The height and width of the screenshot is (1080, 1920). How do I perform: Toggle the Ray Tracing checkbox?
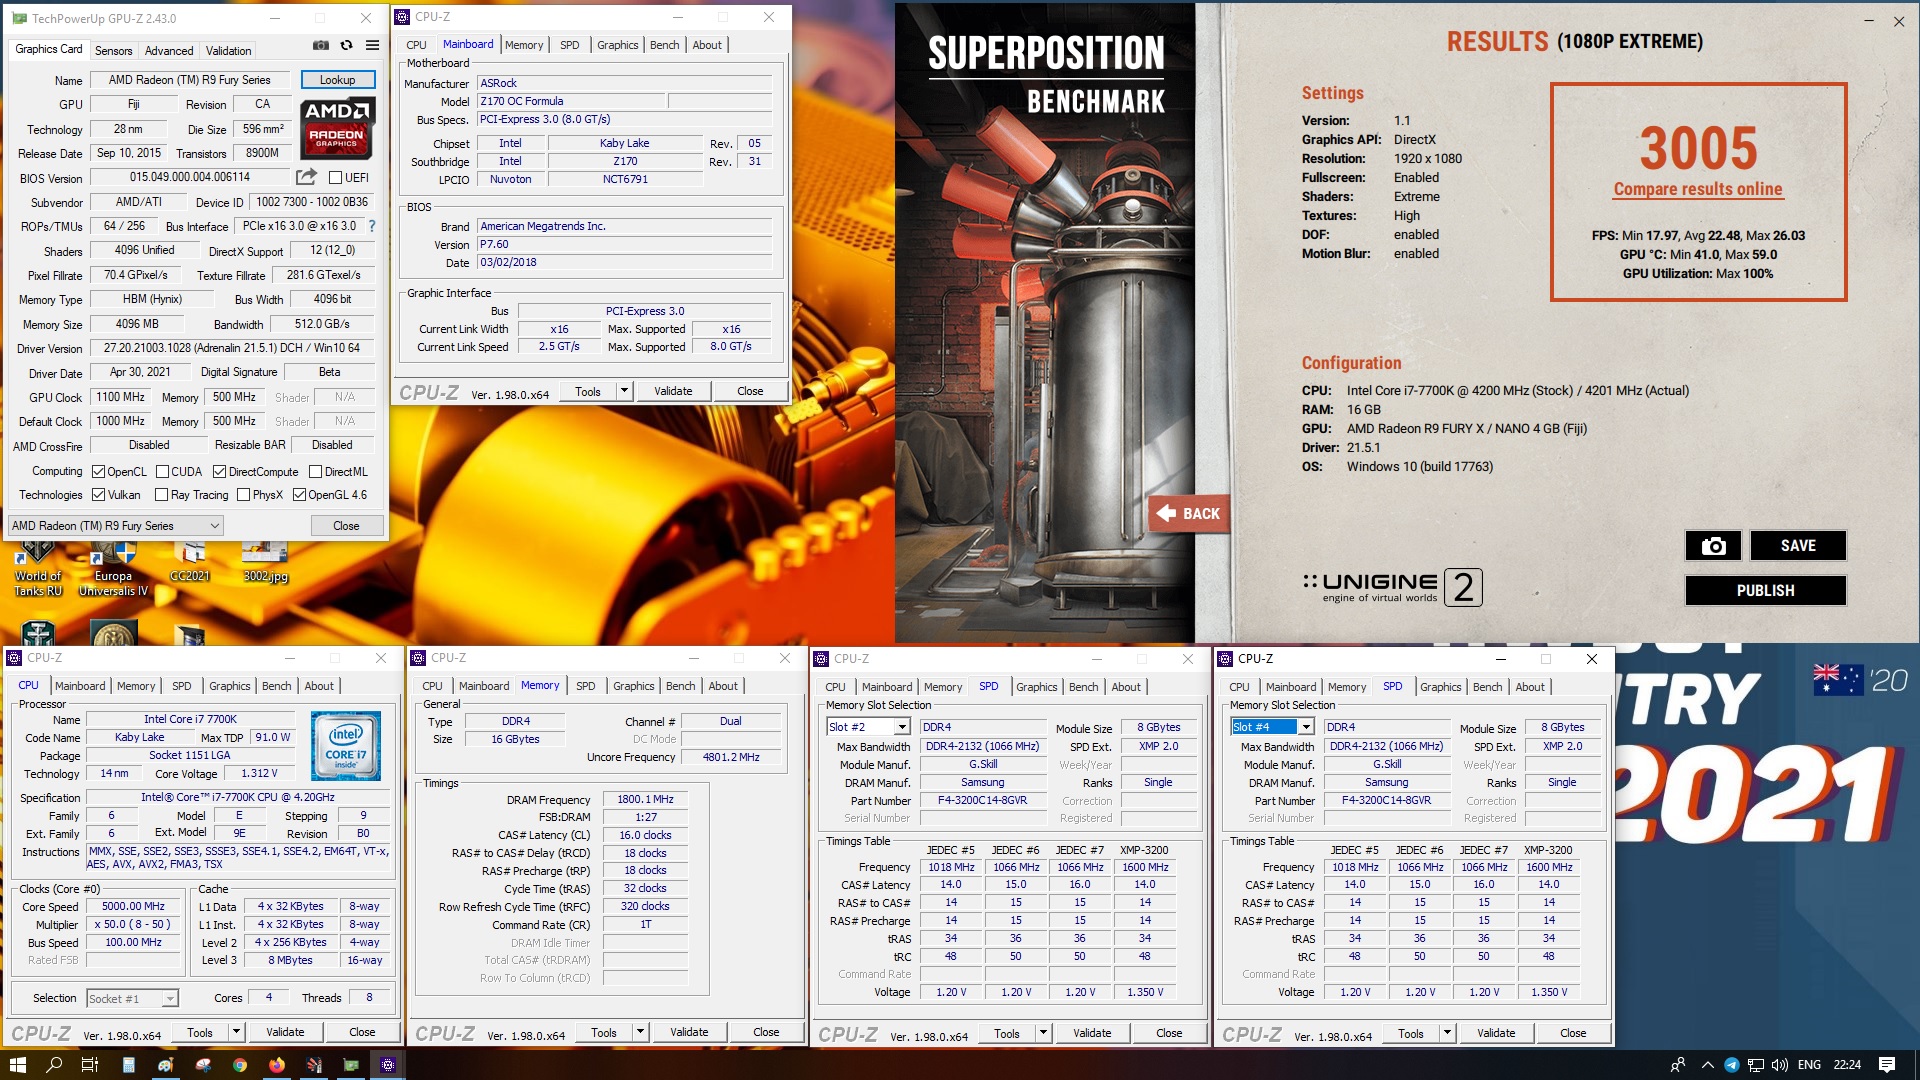tap(161, 495)
